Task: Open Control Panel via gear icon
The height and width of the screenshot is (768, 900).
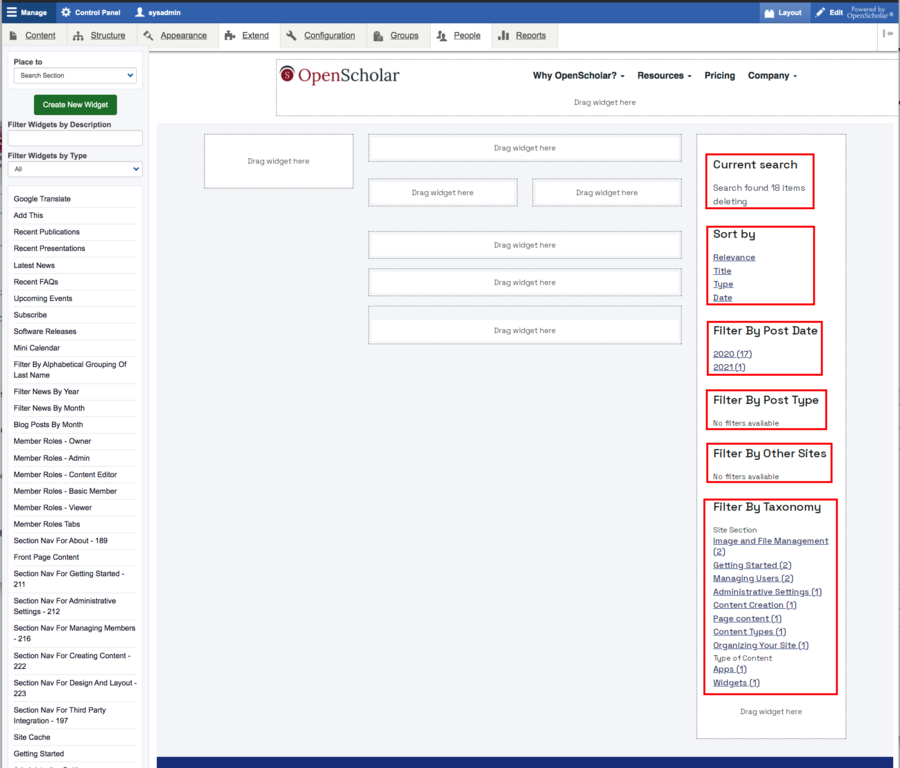Action: coord(66,12)
